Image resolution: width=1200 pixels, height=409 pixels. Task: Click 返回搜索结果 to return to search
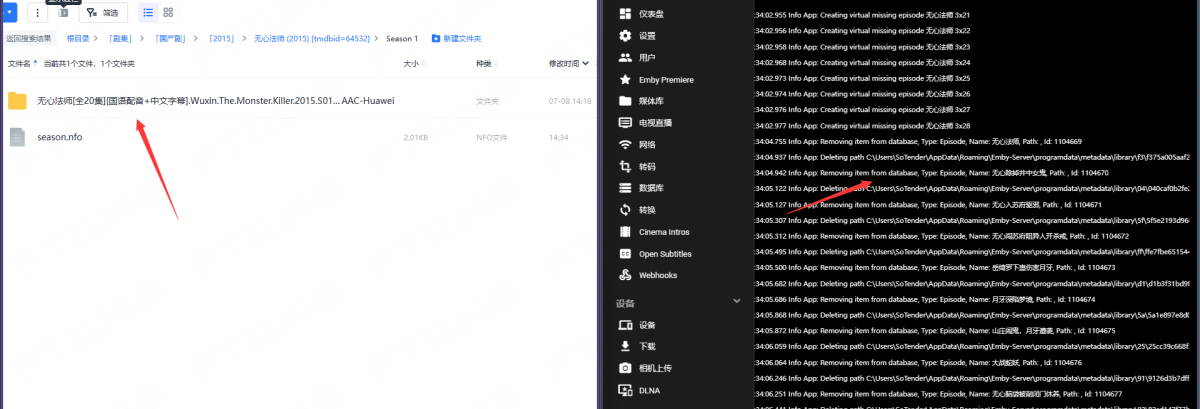[x=29, y=38]
